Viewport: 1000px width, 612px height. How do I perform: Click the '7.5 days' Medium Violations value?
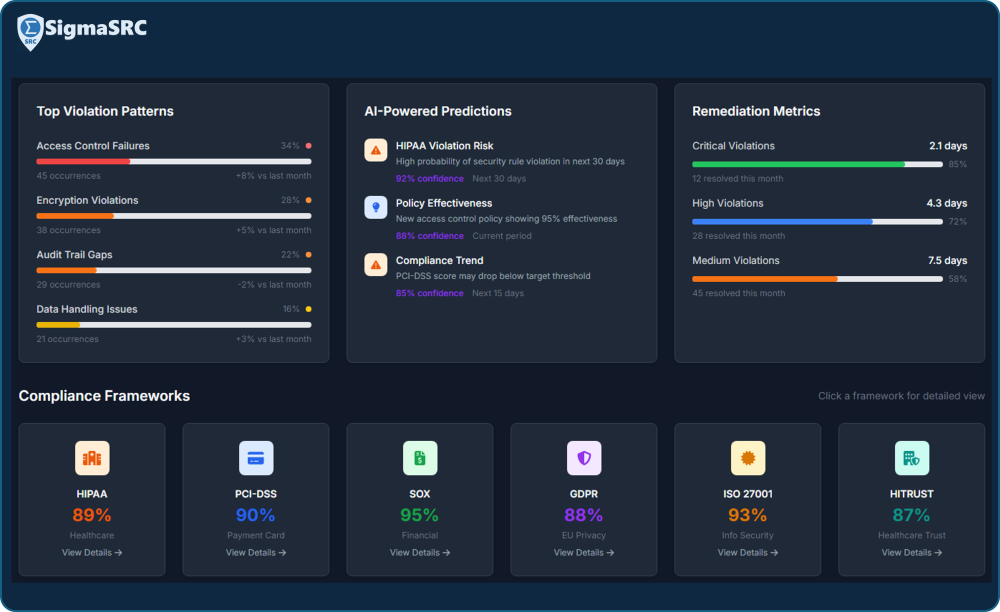[947, 261]
